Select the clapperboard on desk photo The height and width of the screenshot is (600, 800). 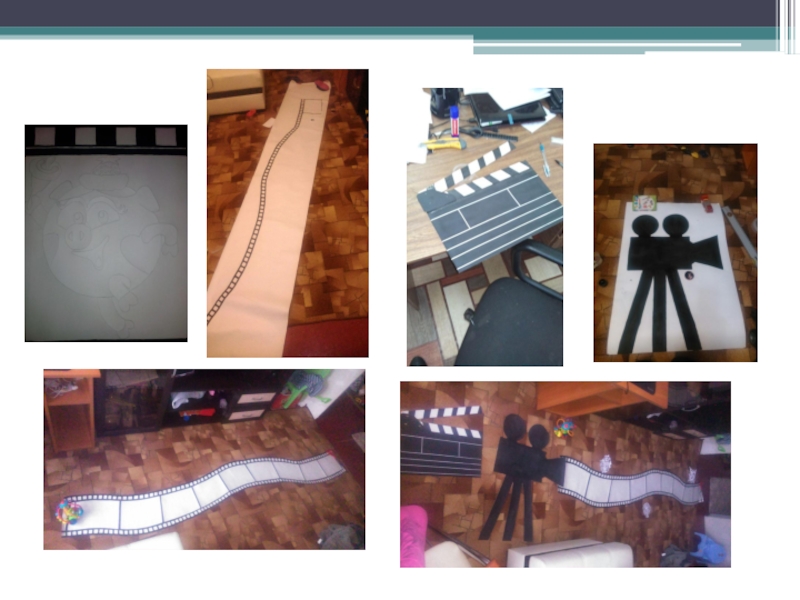pyautogui.click(x=485, y=227)
